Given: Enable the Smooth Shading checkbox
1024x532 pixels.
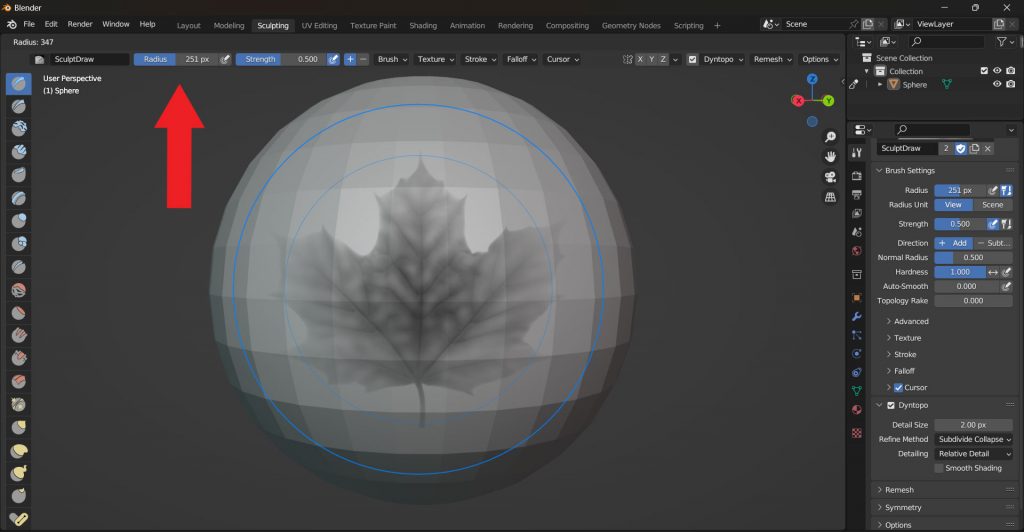Looking at the screenshot, I should (x=938, y=468).
